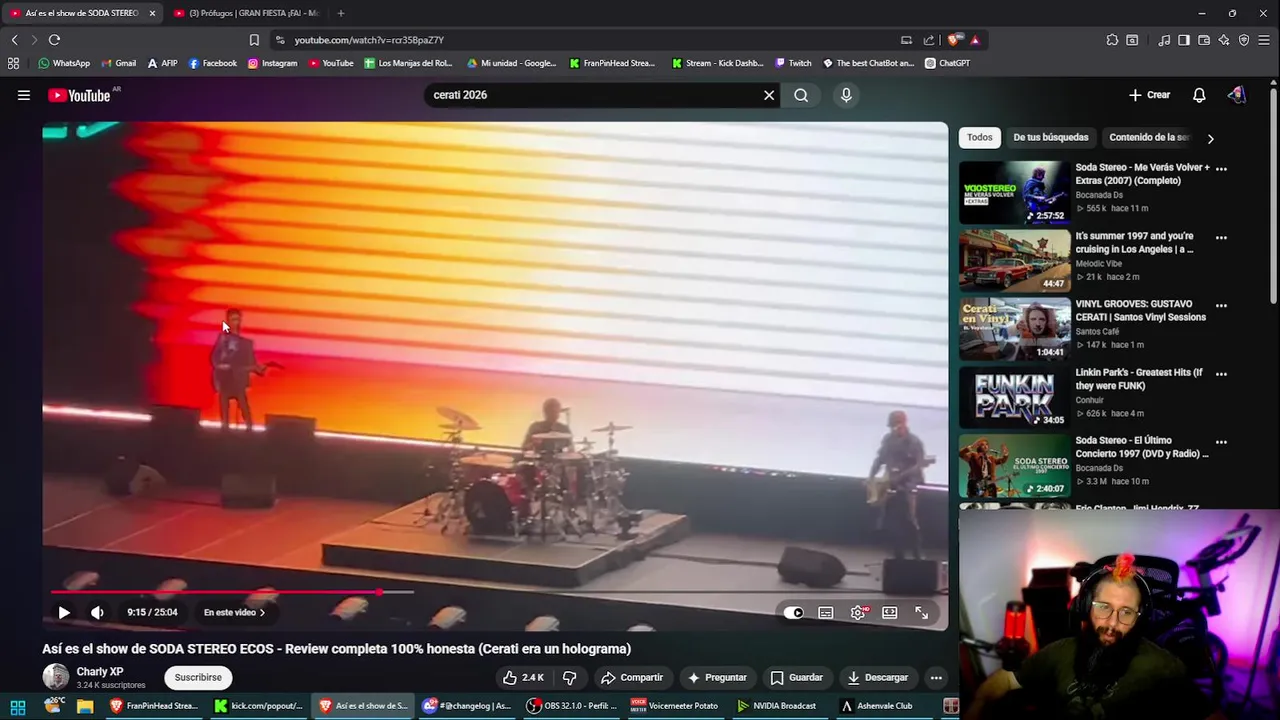Open the browser extensions puzzle icon
Viewport: 1280px width, 720px height.
click(1112, 40)
